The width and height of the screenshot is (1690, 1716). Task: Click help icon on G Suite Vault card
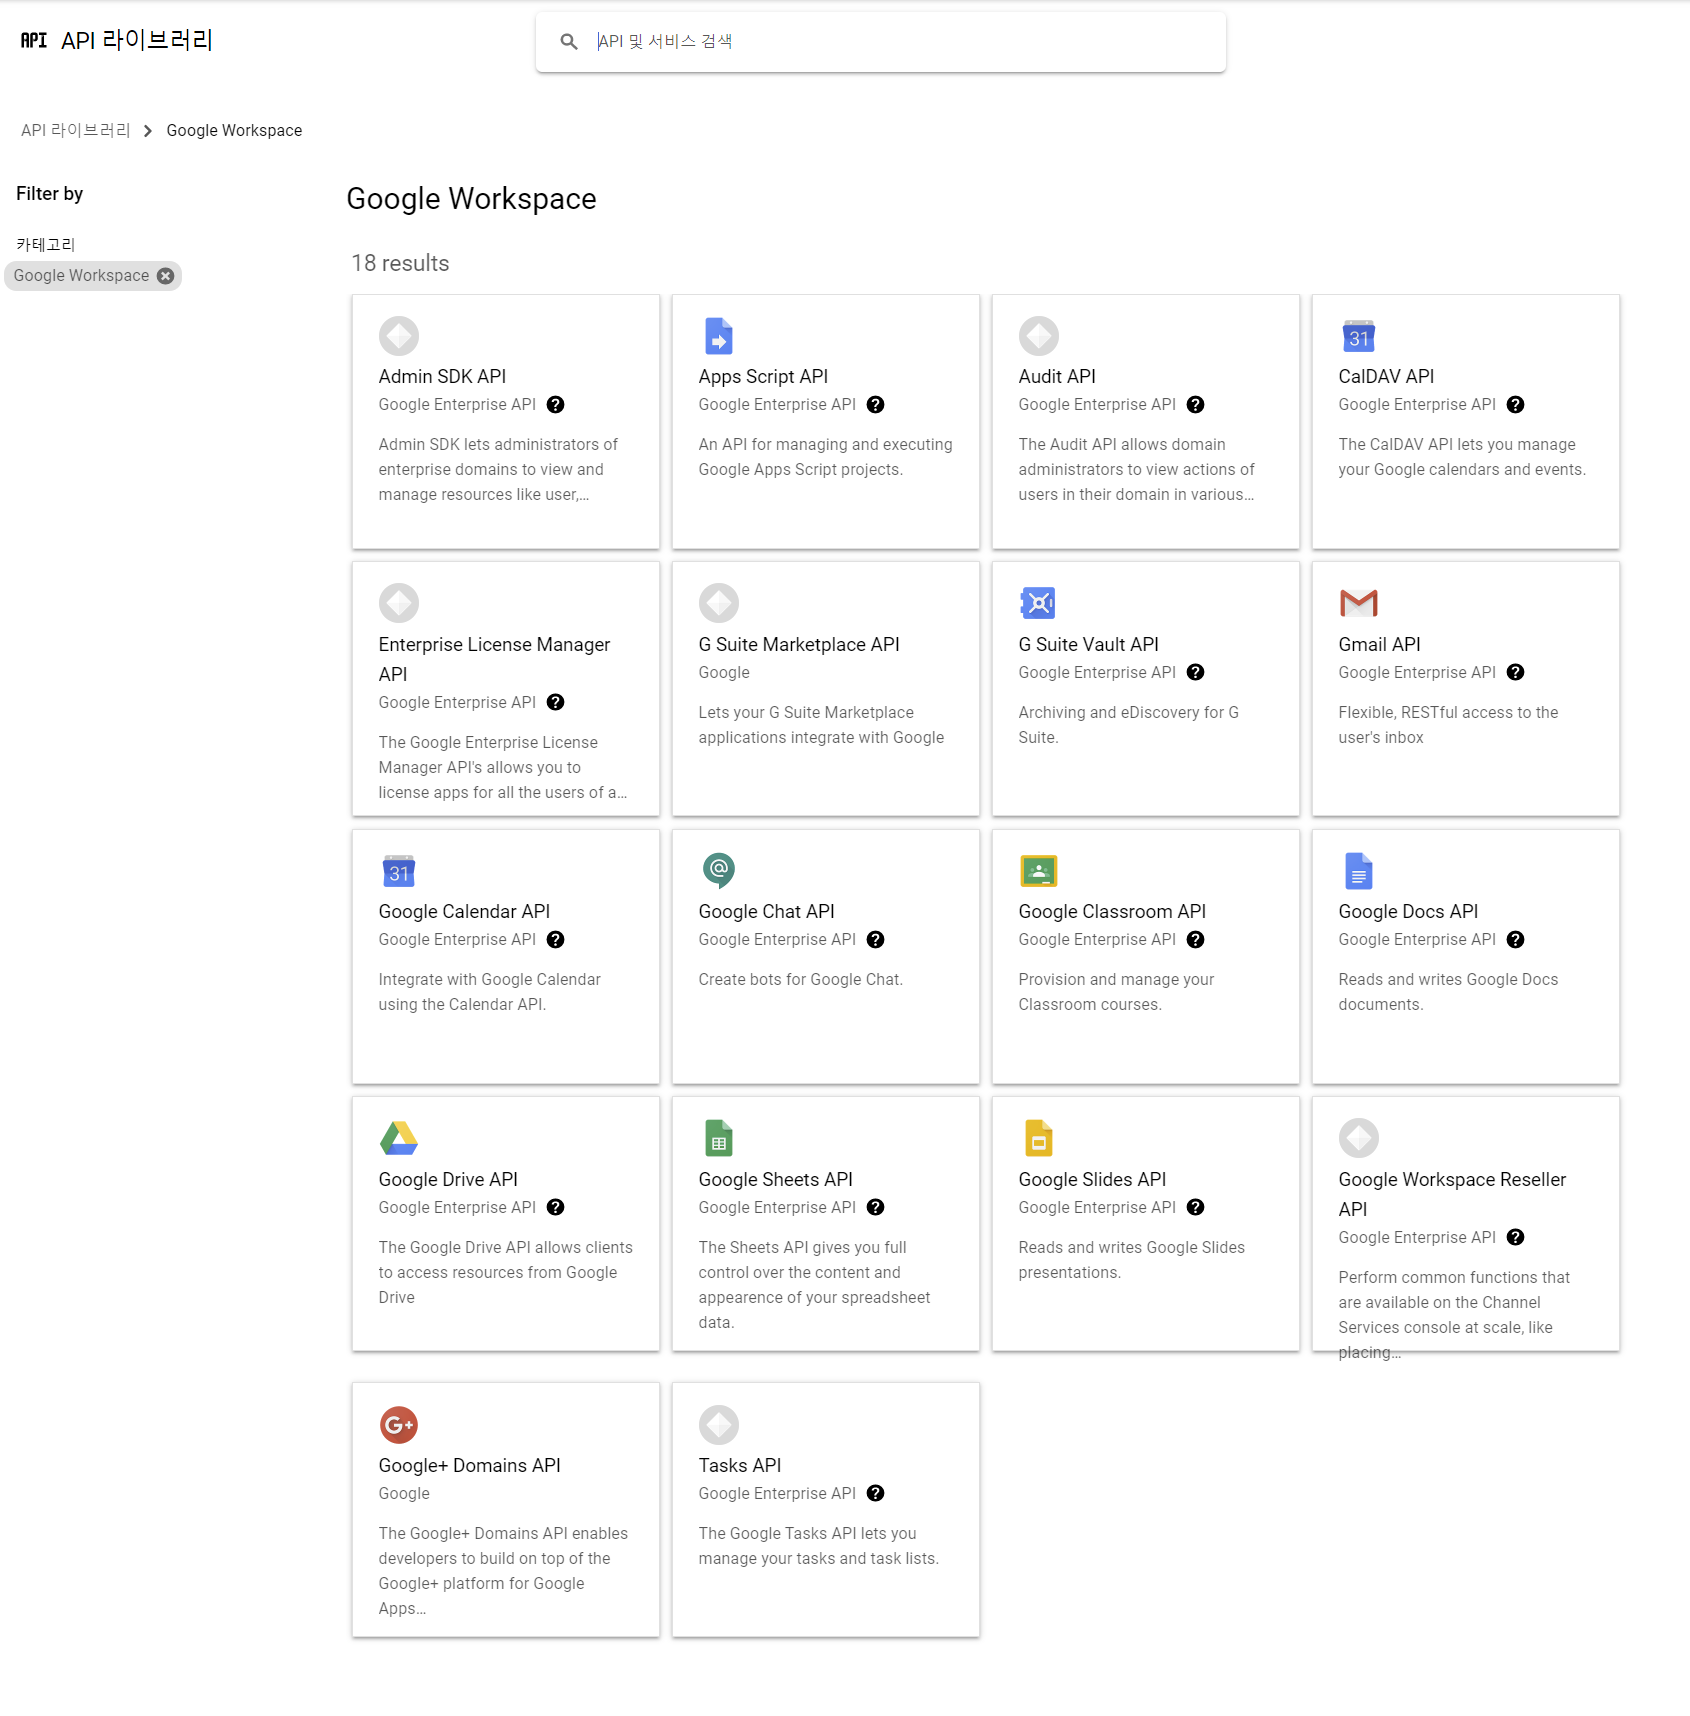coord(1195,673)
